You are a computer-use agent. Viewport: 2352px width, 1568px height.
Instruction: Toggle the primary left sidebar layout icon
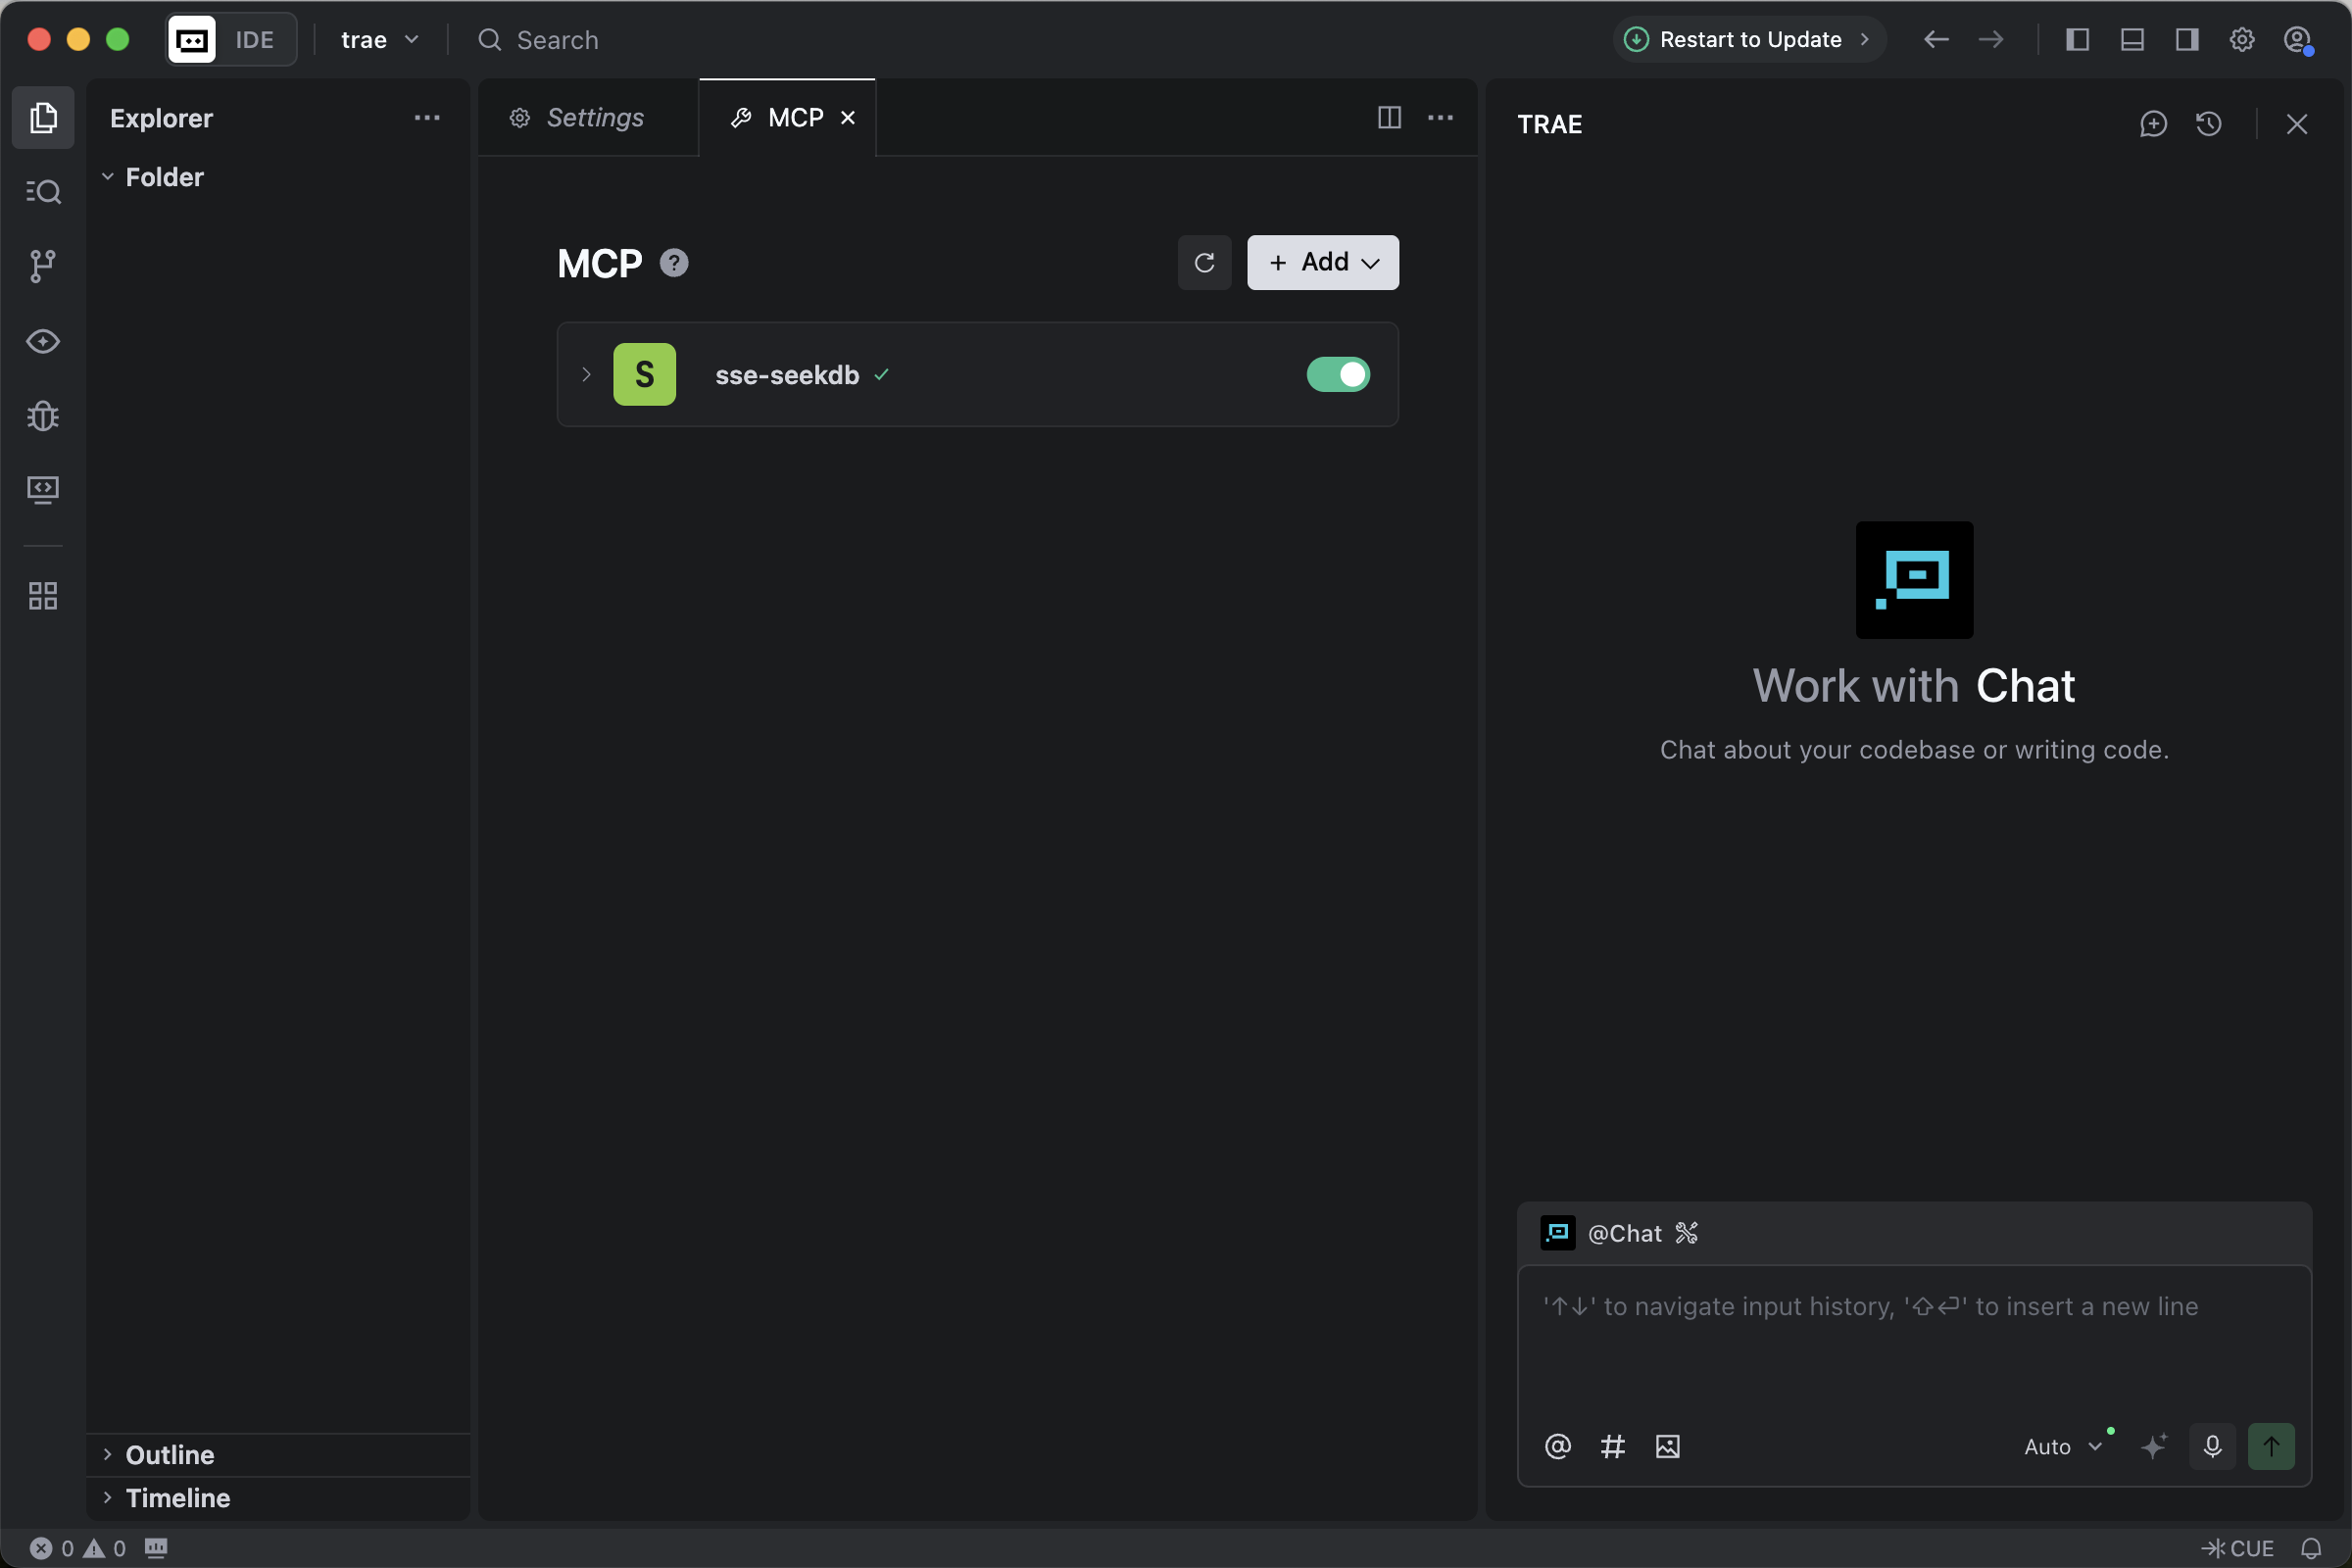point(2077,40)
